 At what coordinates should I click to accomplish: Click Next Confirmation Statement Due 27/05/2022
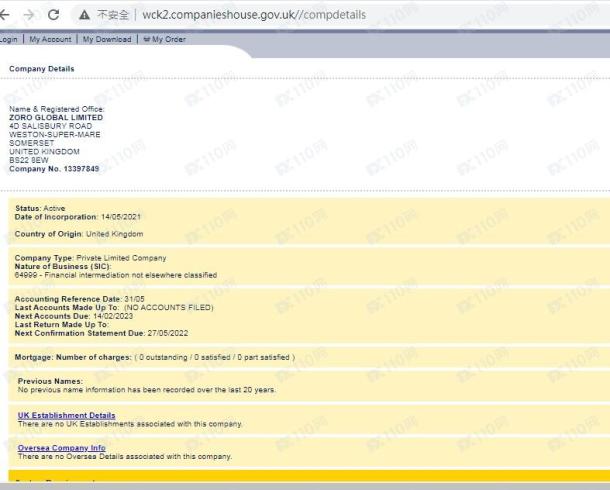pyautogui.click(x=101, y=333)
